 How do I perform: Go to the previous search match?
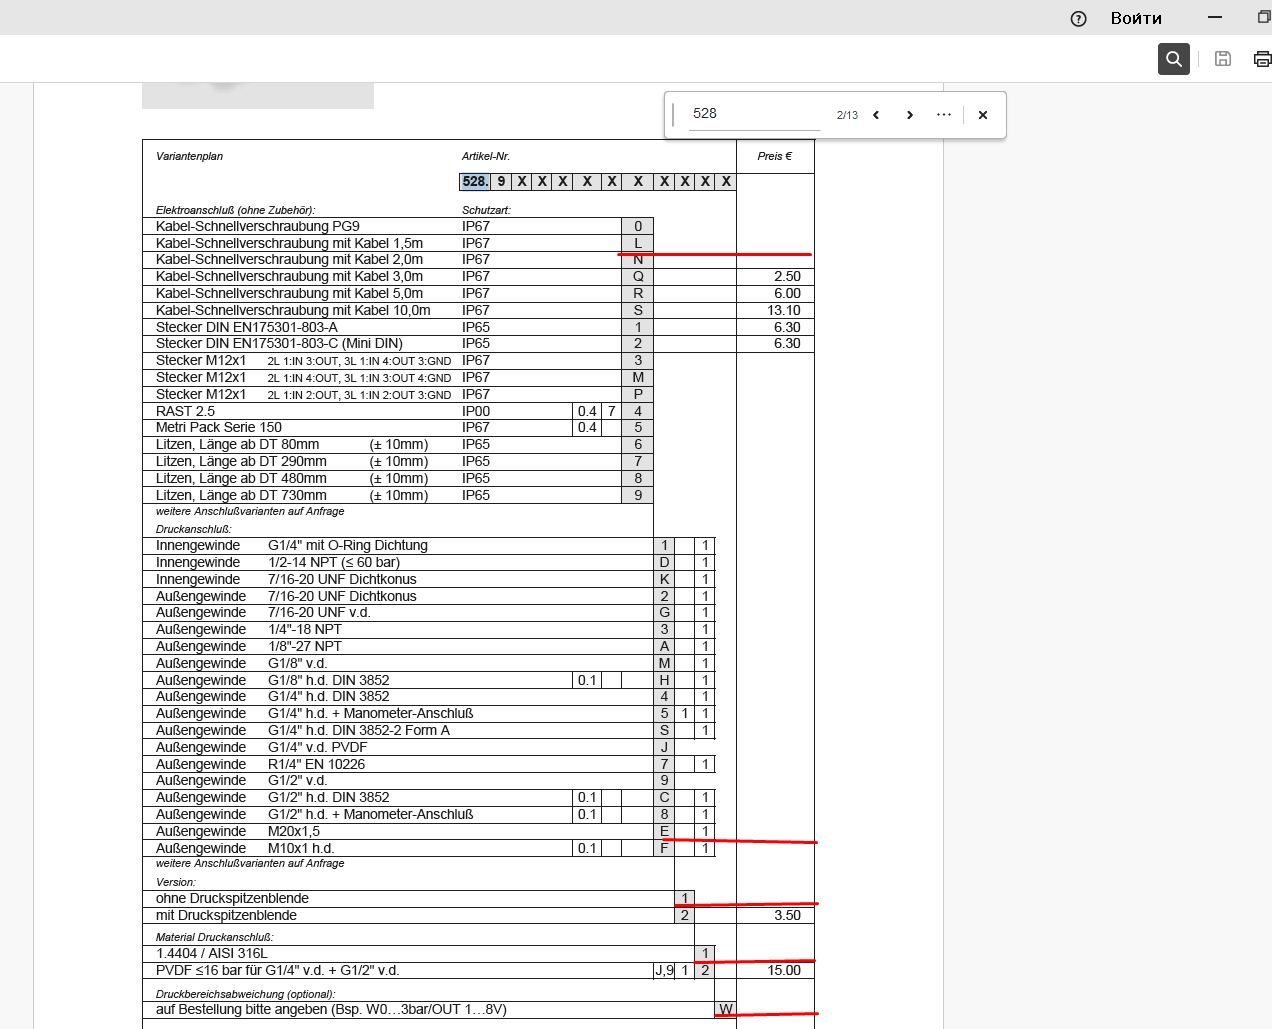876,115
